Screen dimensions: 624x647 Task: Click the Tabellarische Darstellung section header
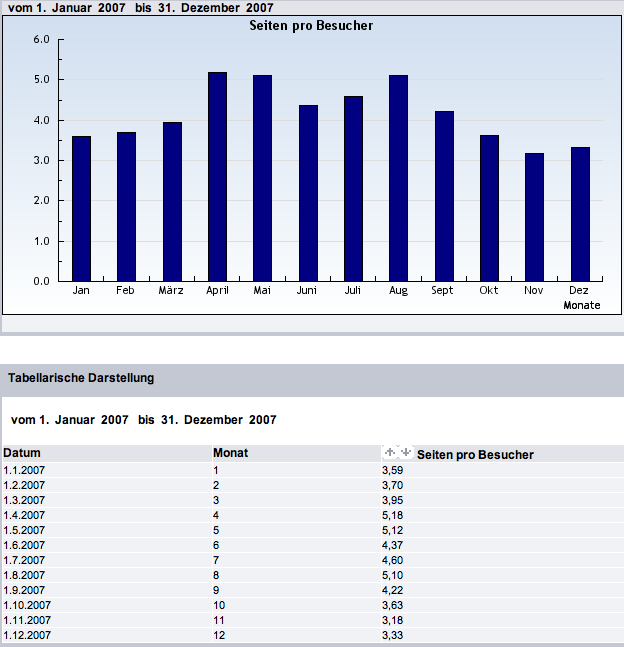(x=80, y=378)
